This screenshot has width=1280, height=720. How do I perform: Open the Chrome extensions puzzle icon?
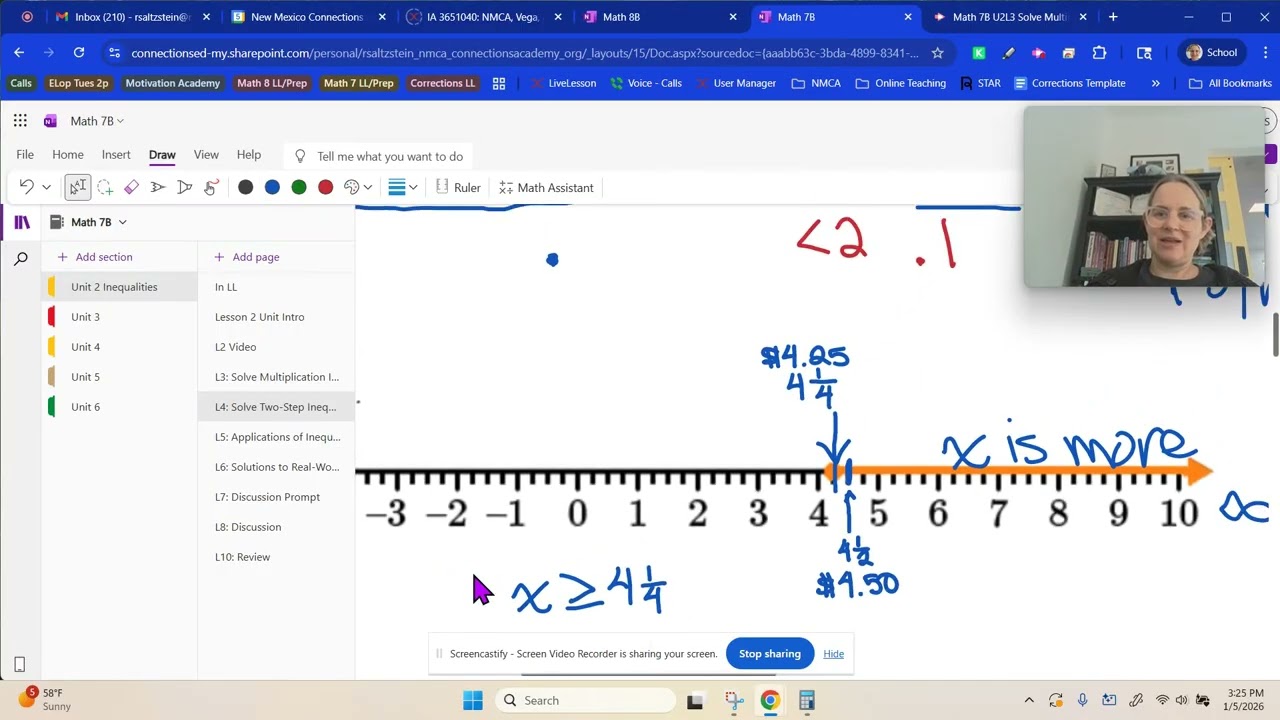[x=1099, y=53]
